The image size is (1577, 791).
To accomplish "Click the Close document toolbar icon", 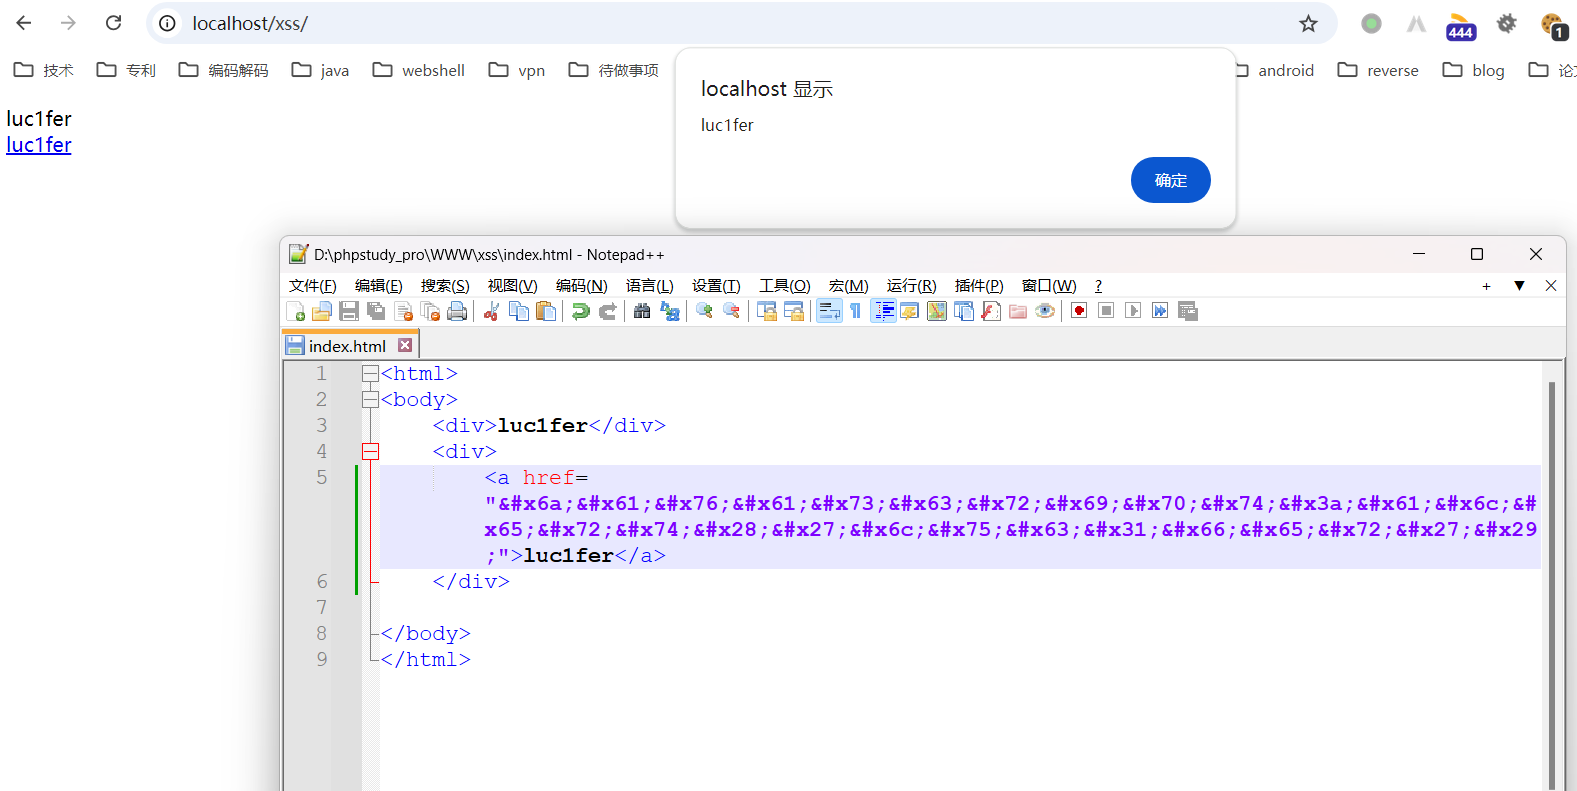I will [404, 311].
